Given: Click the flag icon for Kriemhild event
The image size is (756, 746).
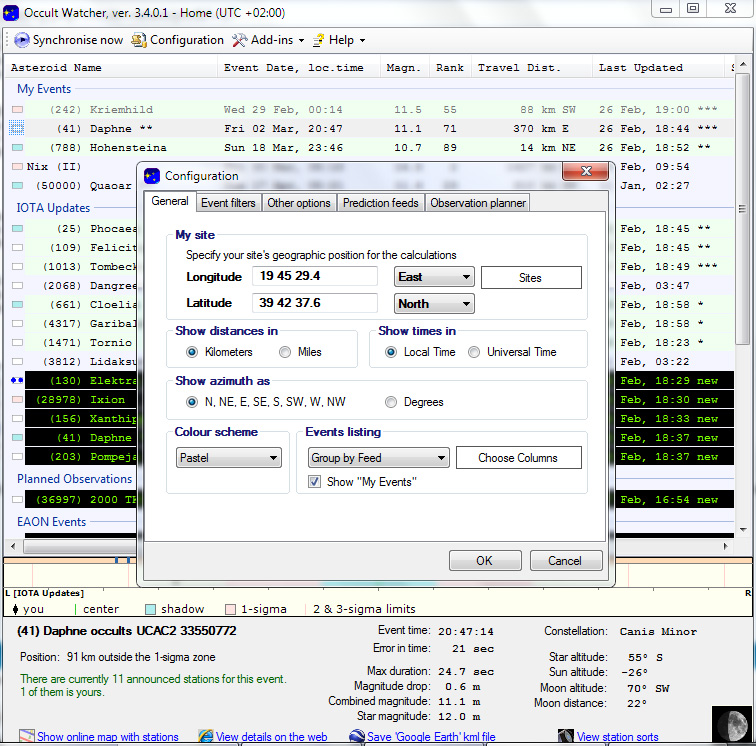Looking at the screenshot, I should pos(17,110).
